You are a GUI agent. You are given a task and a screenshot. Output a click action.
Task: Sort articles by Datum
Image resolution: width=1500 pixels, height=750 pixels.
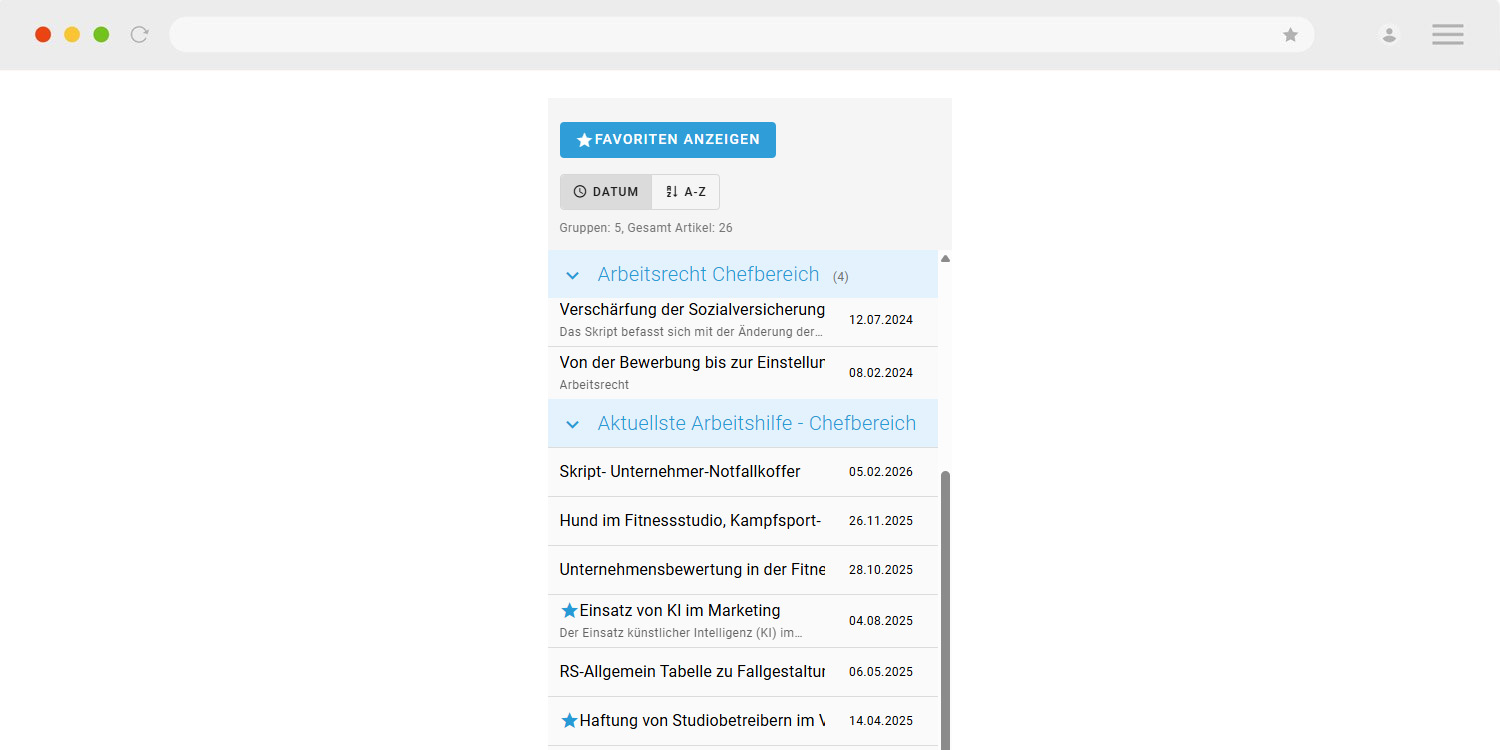[606, 192]
